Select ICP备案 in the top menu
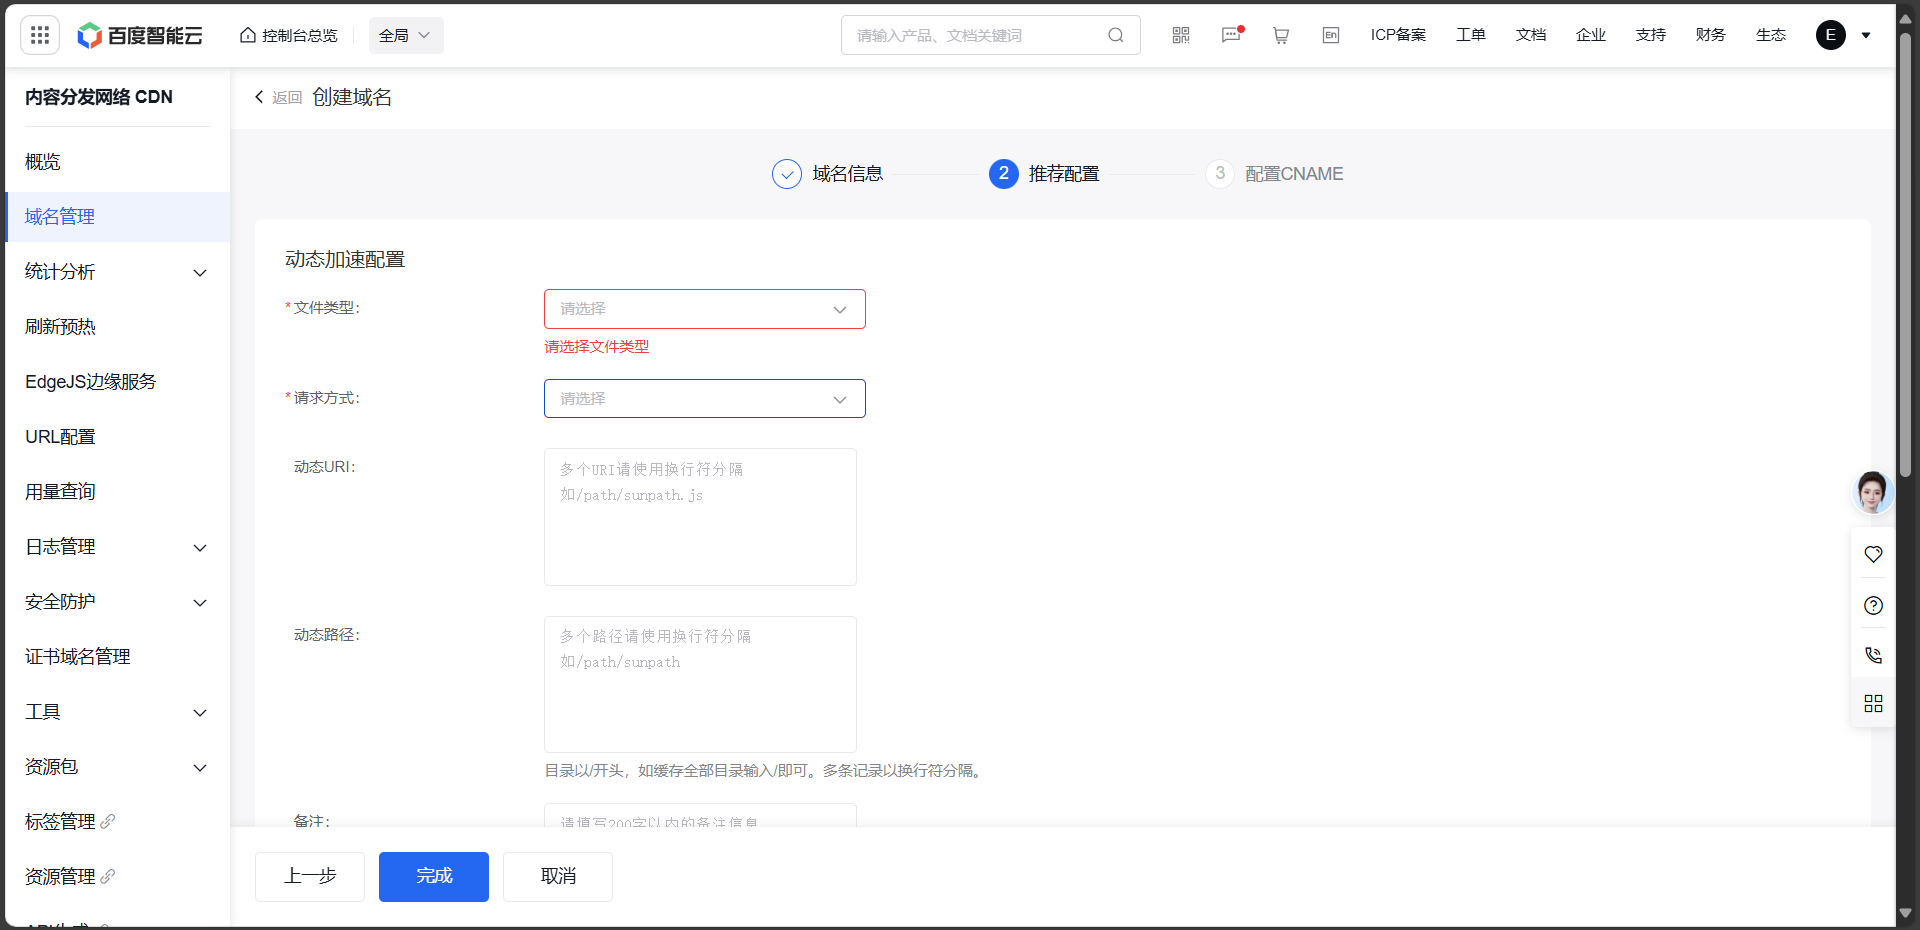 tap(1398, 35)
